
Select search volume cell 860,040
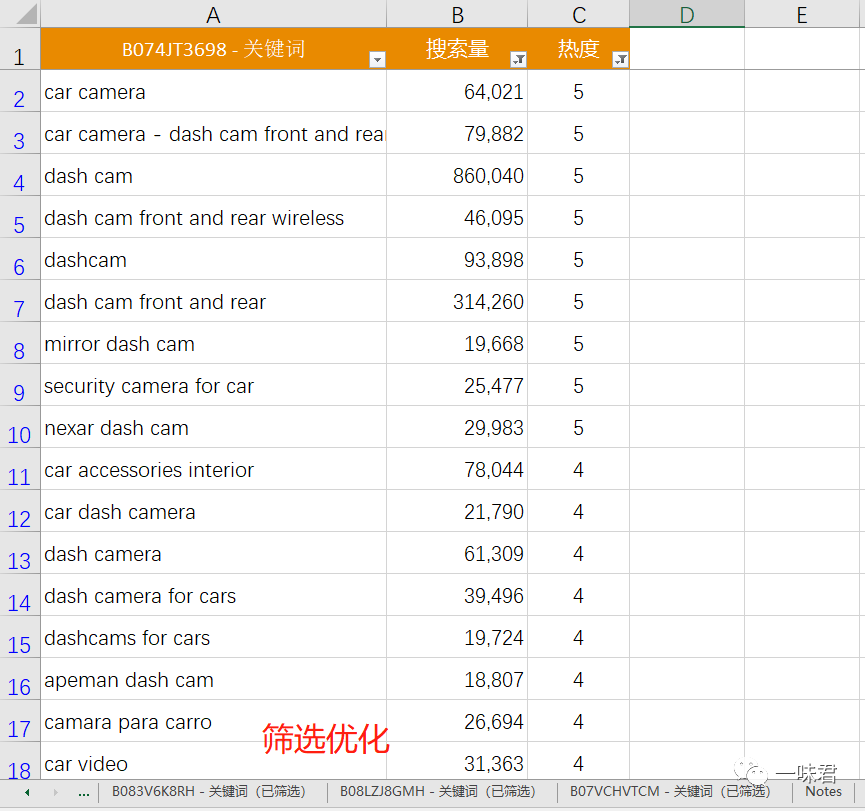click(x=457, y=175)
